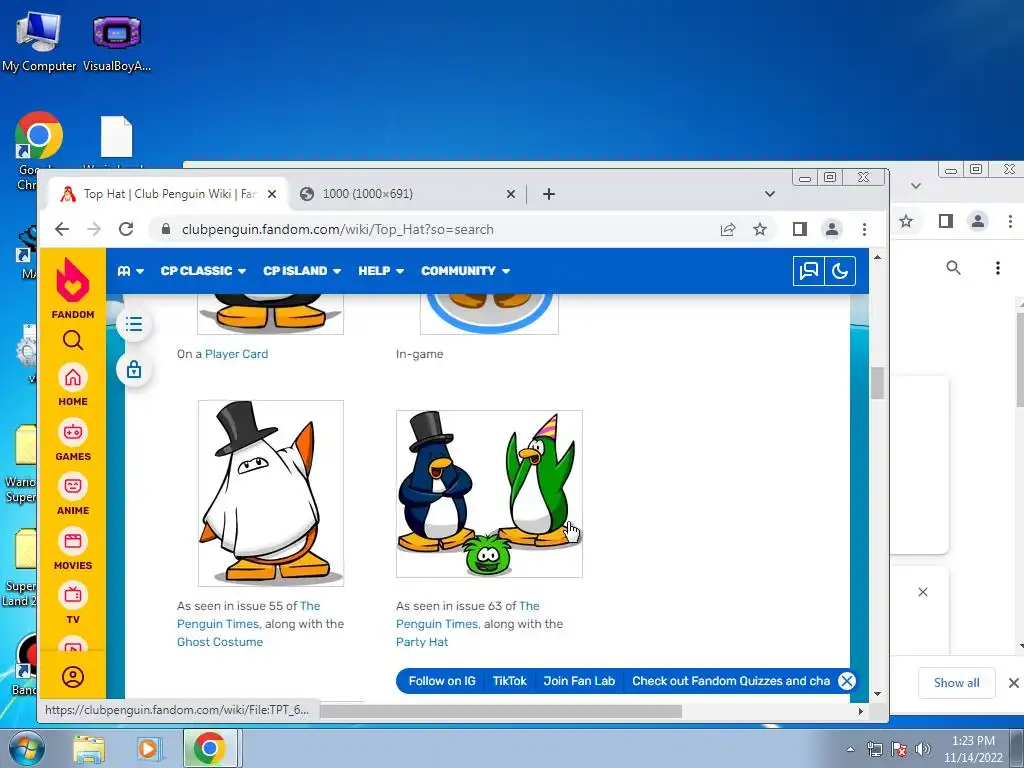
Task: Click the page vertical scrollbar thumb
Action: (877, 383)
